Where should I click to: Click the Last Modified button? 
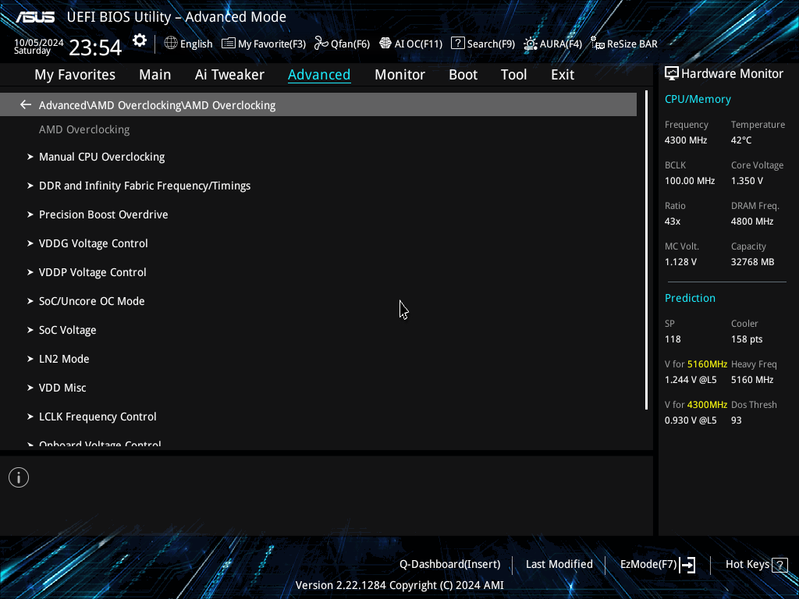[x=559, y=564]
